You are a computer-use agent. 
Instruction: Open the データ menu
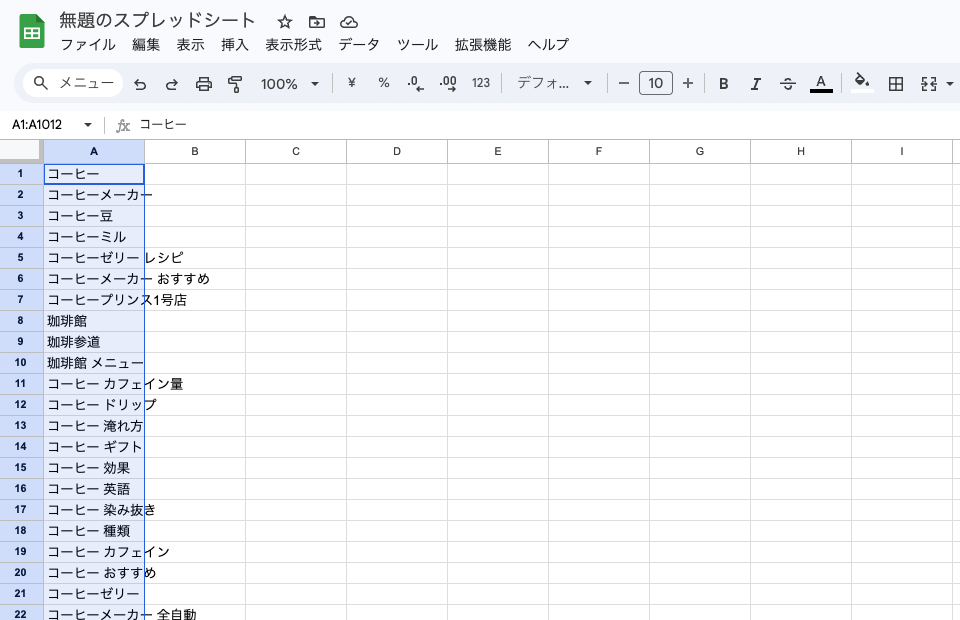[359, 45]
